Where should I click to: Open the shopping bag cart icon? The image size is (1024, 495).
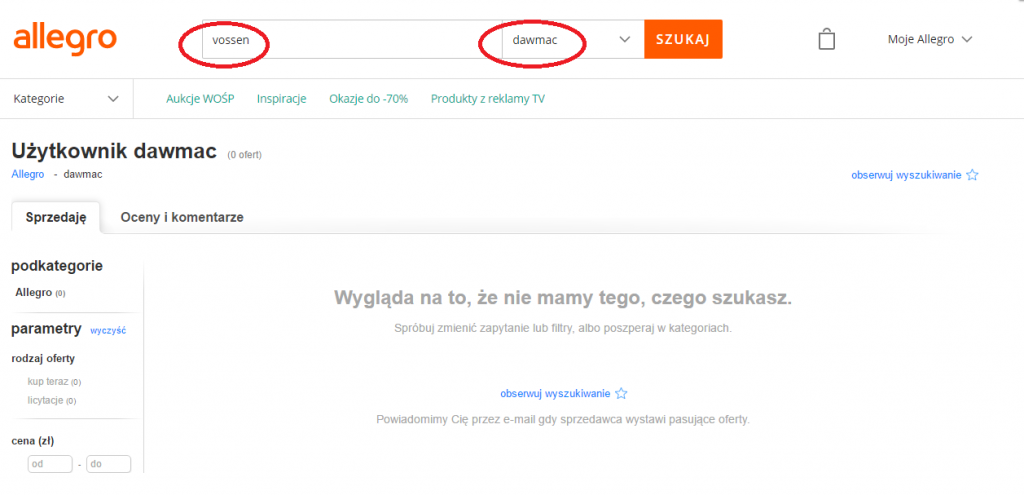point(827,39)
